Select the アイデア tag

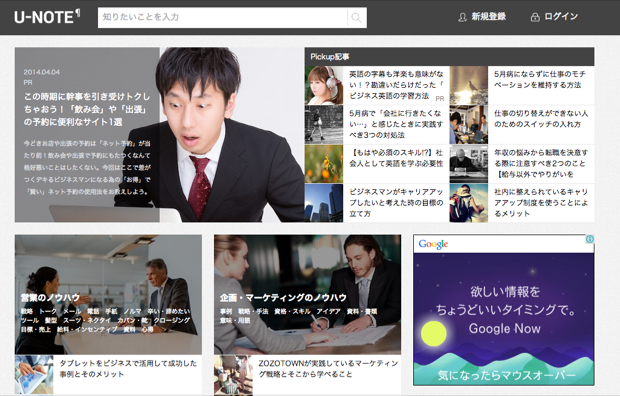click(328, 311)
